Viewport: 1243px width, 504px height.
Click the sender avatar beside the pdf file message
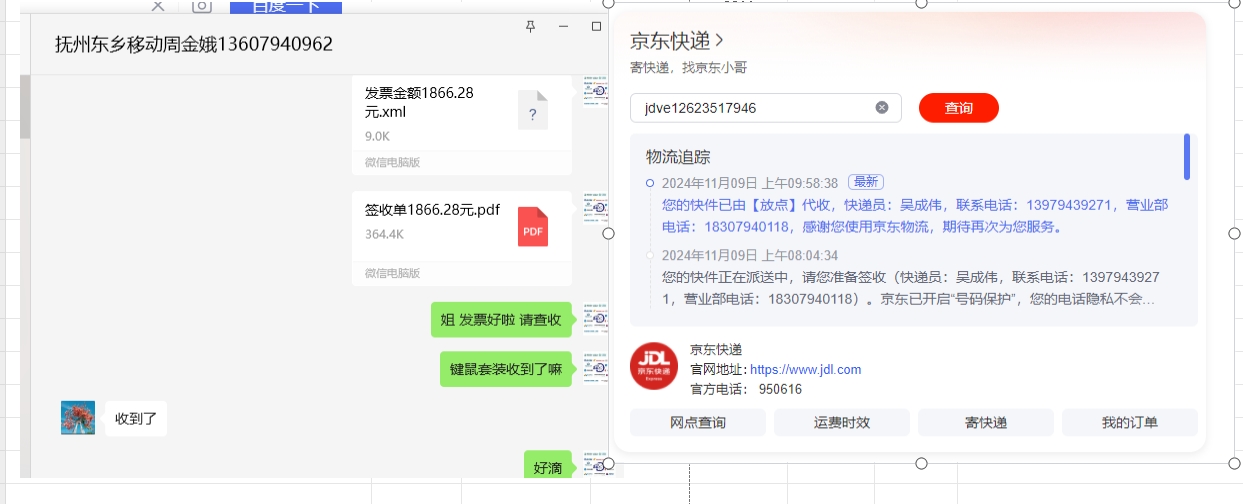pyautogui.click(x=596, y=208)
